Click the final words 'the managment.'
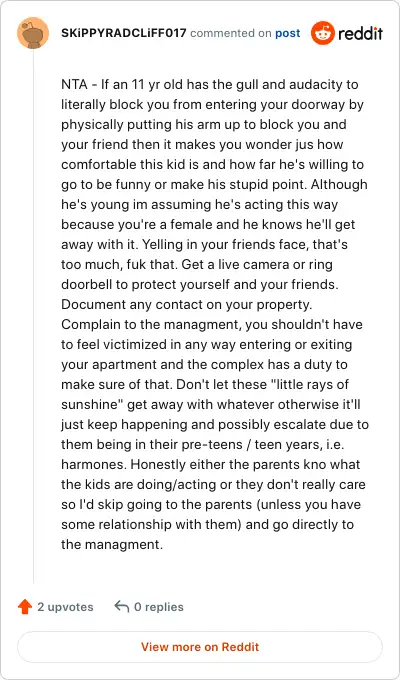400x680 pixels. tap(112, 544)
